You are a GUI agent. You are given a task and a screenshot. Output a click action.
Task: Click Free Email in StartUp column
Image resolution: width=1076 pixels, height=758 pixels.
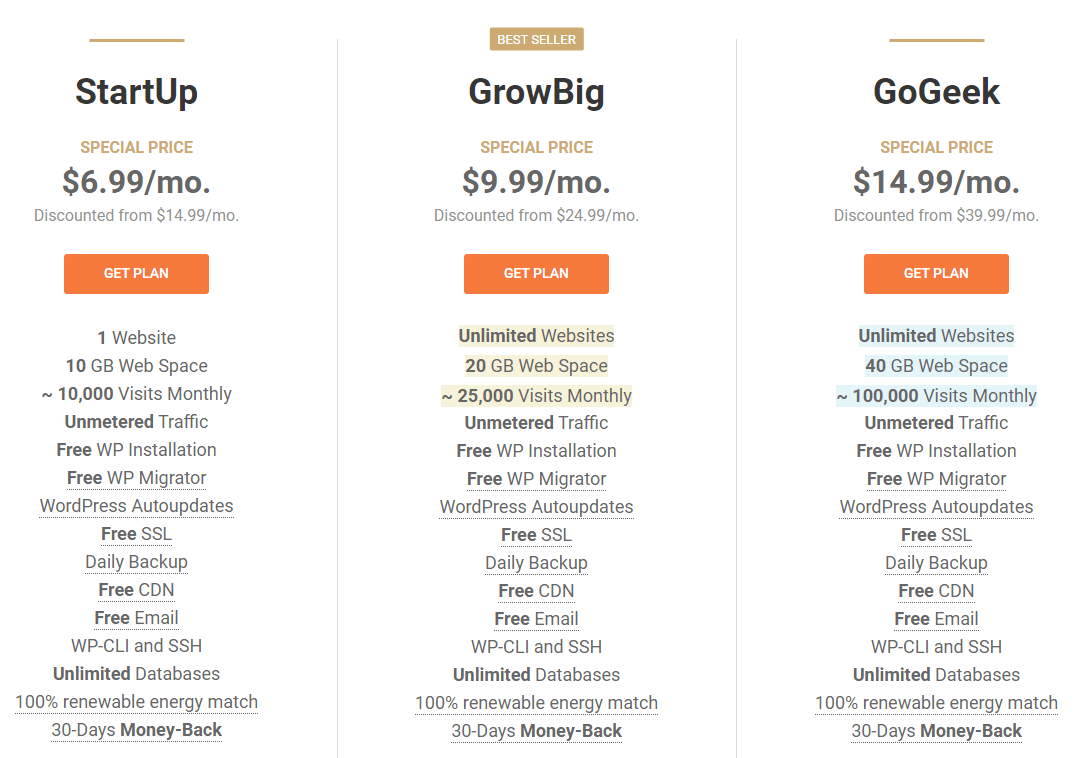(137, 619)
